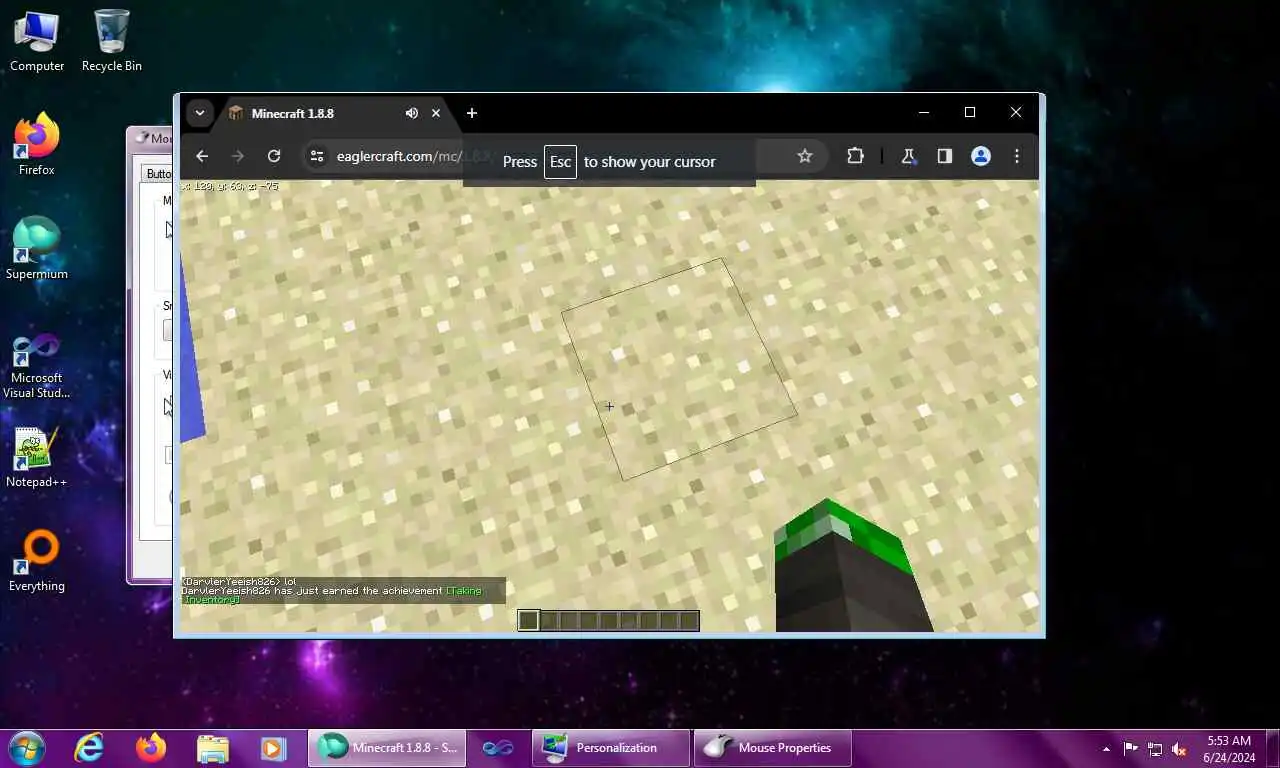Launch Firefox from the desktop shortcut
Image resolution: width=1280 pixels, height=768 pixels.
[x=37, y=145]
